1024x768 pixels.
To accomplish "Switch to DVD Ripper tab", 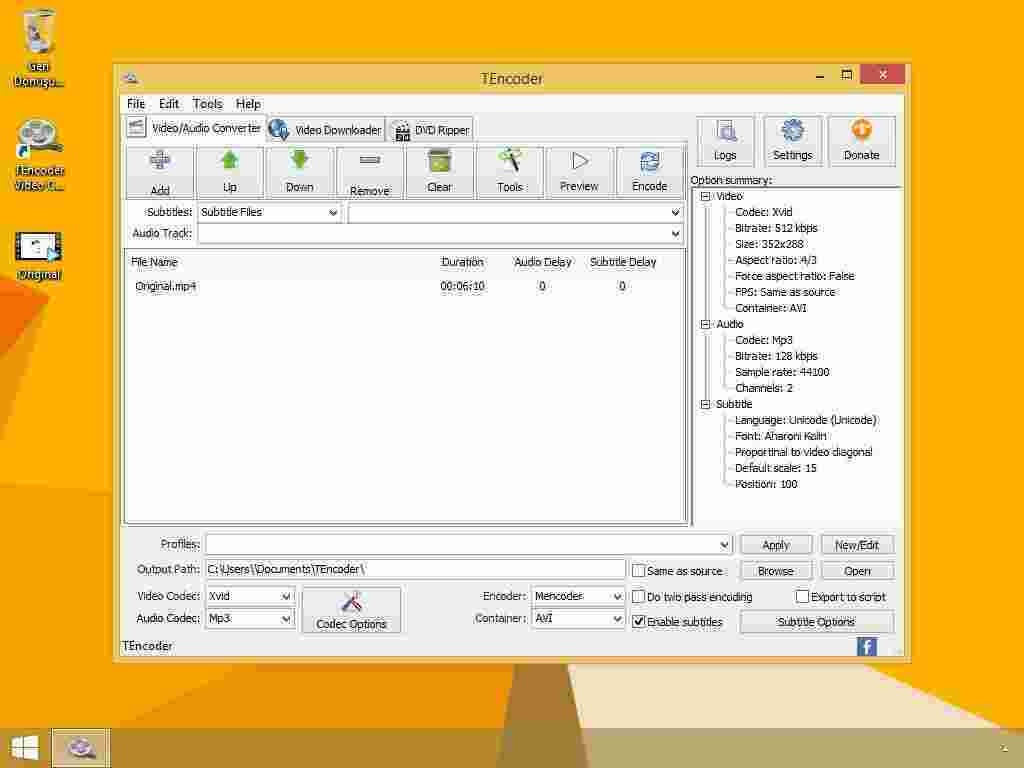I will [432, 130].
